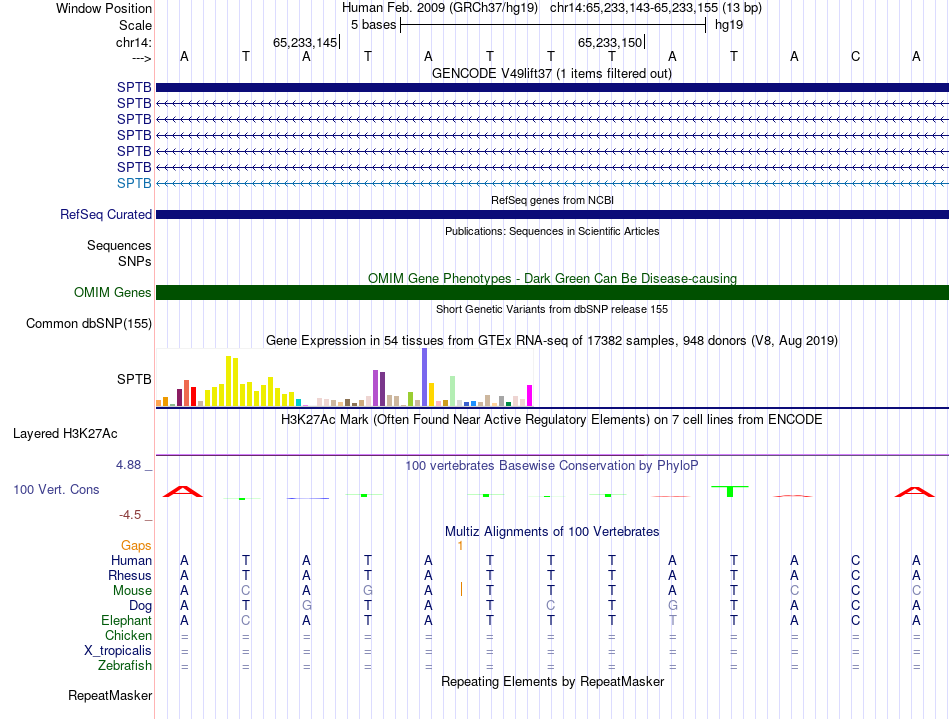Click the Rhesus alignment row label
950x719 pixels.
pyautogui.click(x=130, y=575)
